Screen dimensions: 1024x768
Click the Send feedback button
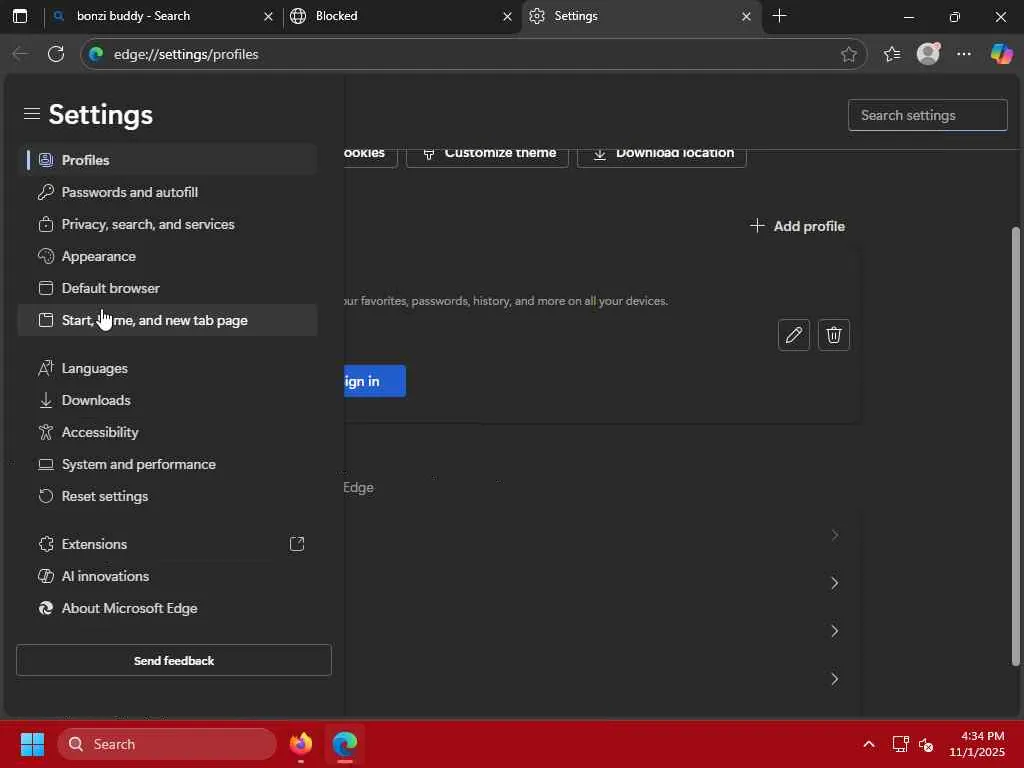(174, 660)
